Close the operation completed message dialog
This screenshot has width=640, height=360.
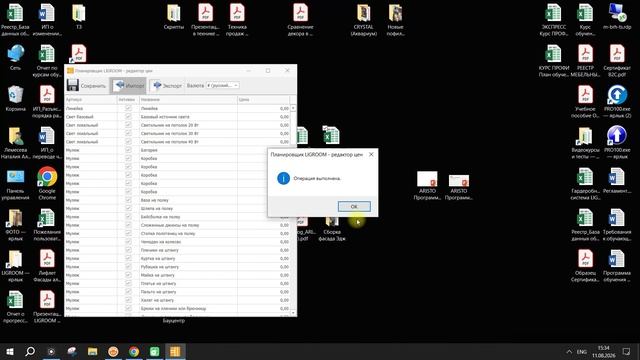(x=371, y=154)
